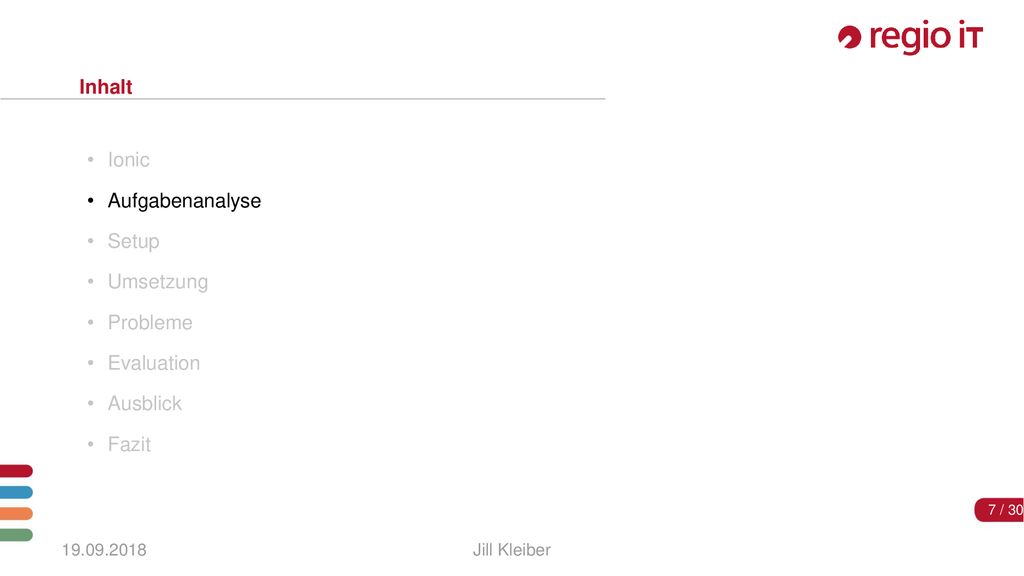Click the green color bar
This screenshot has height=576, width=1024.
(16, 535)
